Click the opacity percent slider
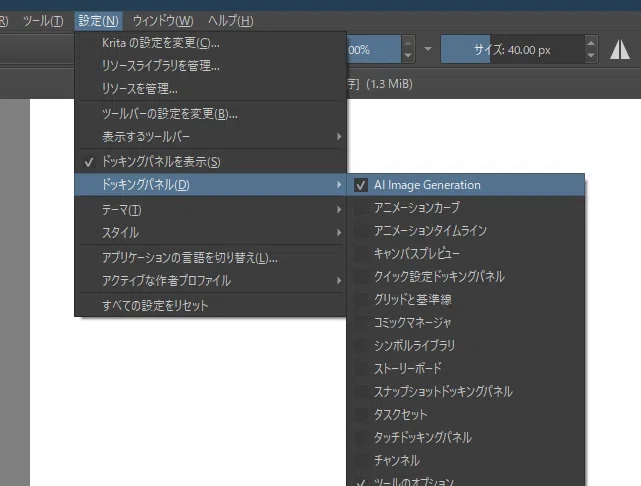 click(x=374, y=49)
